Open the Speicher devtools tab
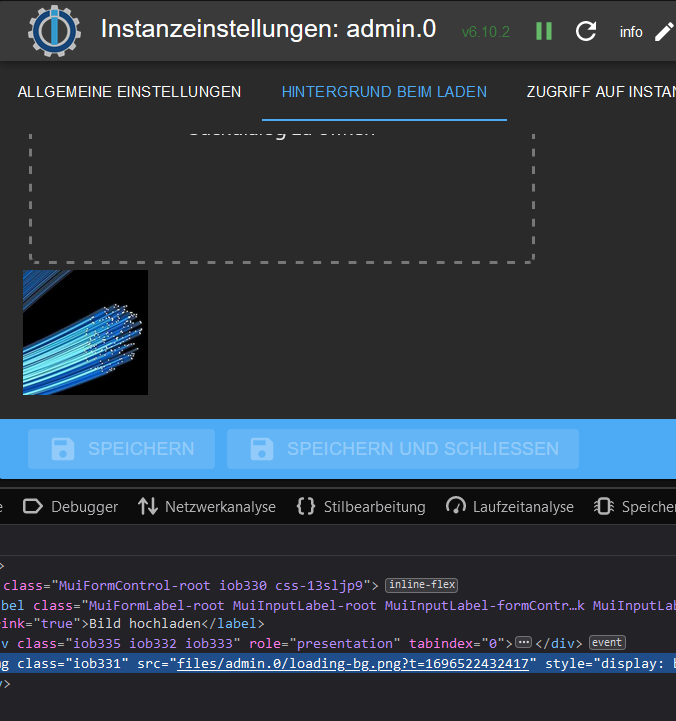The width and height of the screenshot is (676, 721). [635, 507]
